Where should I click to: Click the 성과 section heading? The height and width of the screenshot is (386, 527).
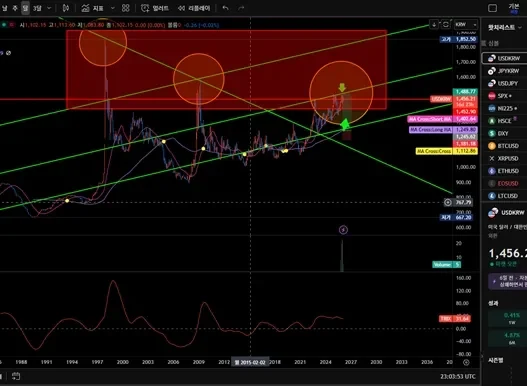coord(493,303)
